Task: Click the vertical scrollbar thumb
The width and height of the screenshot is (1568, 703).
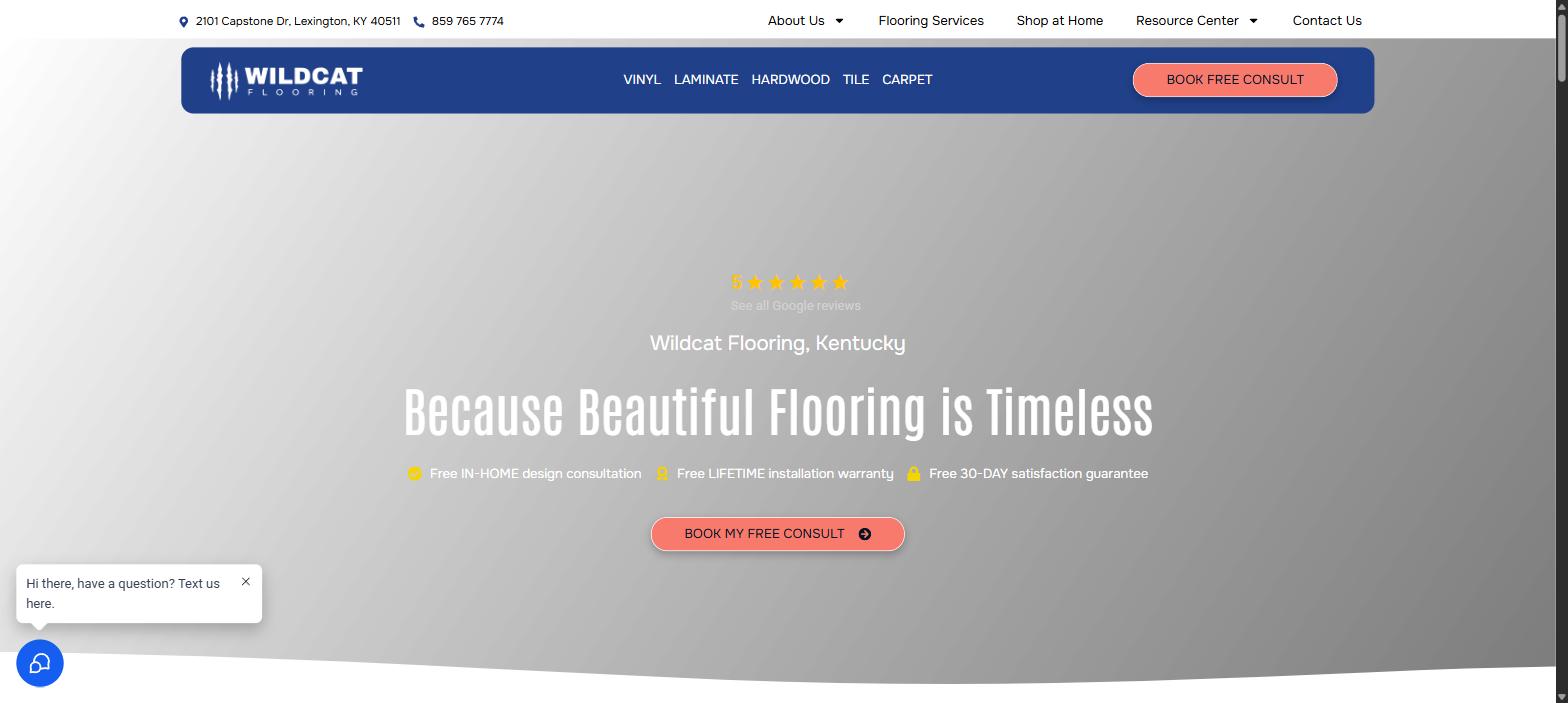Action: pos(1562,48)
